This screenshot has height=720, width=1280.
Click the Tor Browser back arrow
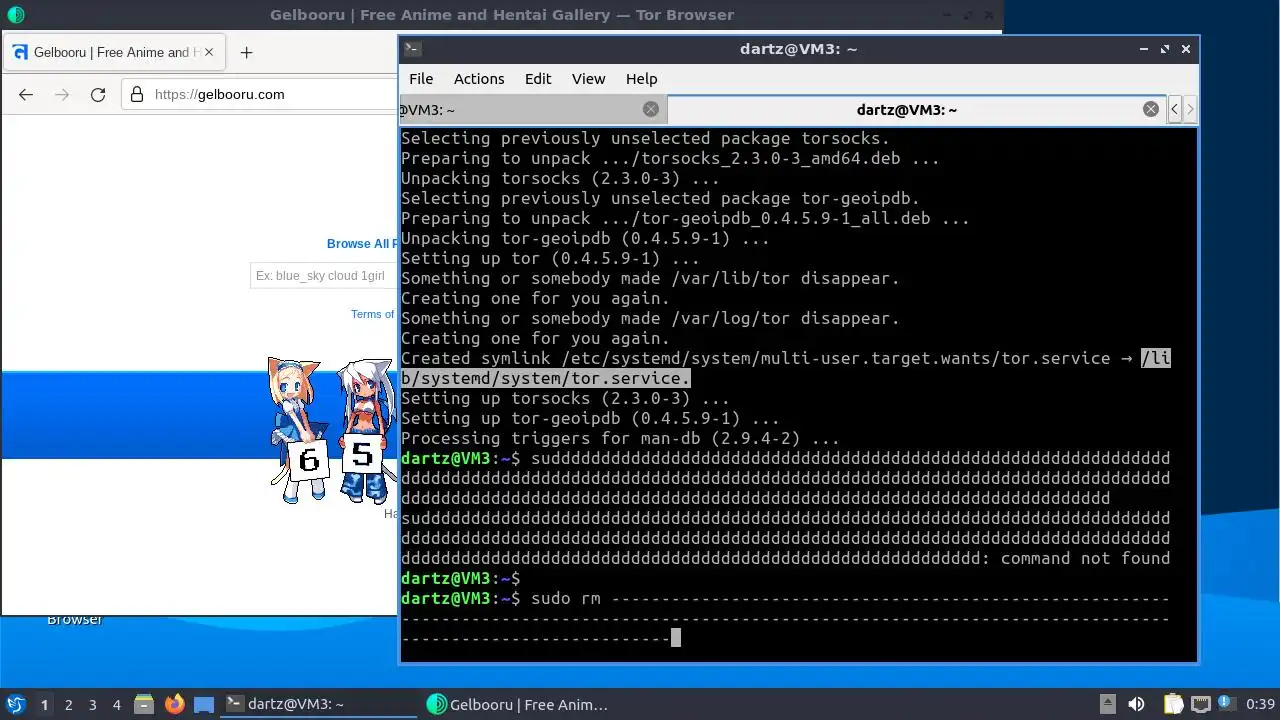26,94
